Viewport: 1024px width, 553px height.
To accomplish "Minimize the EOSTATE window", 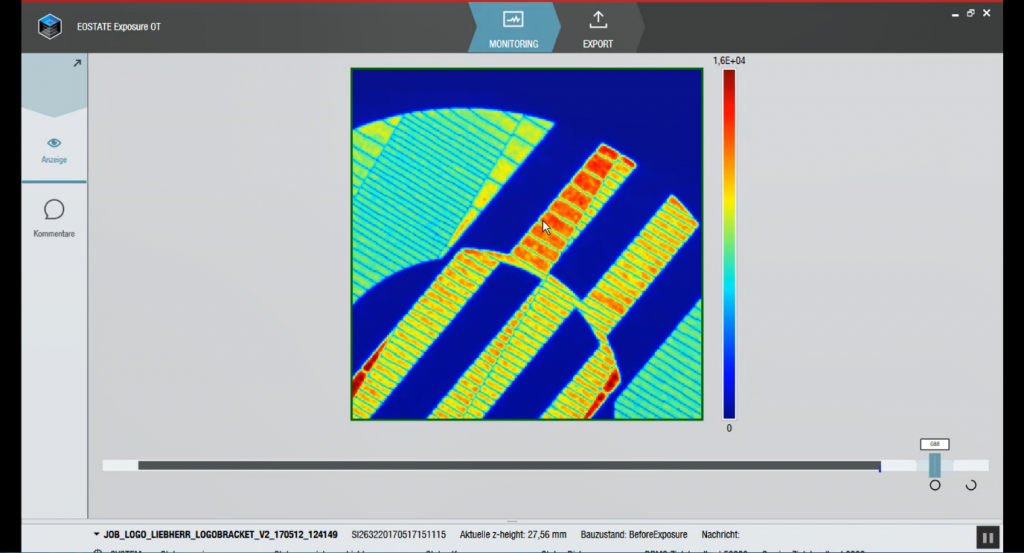I will [x=953, y=13].
